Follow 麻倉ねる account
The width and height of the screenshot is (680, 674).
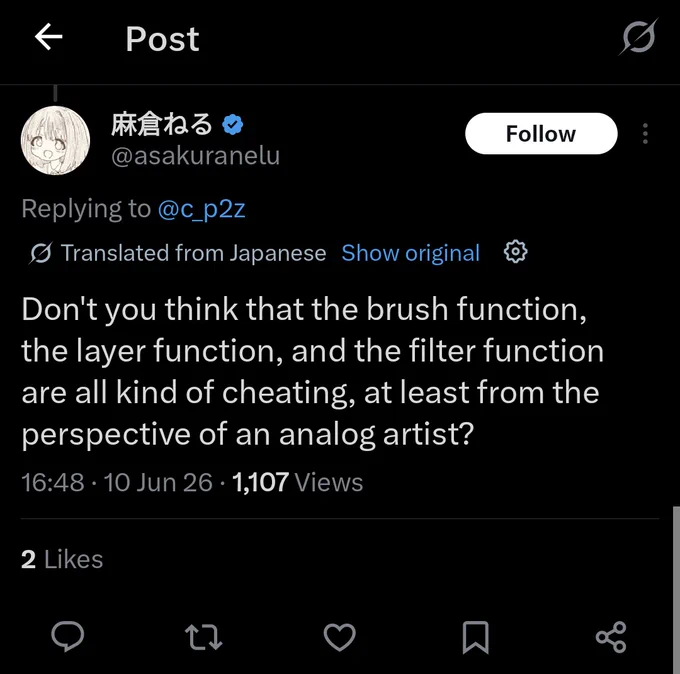pyautogui.click(x=541, y=134)
